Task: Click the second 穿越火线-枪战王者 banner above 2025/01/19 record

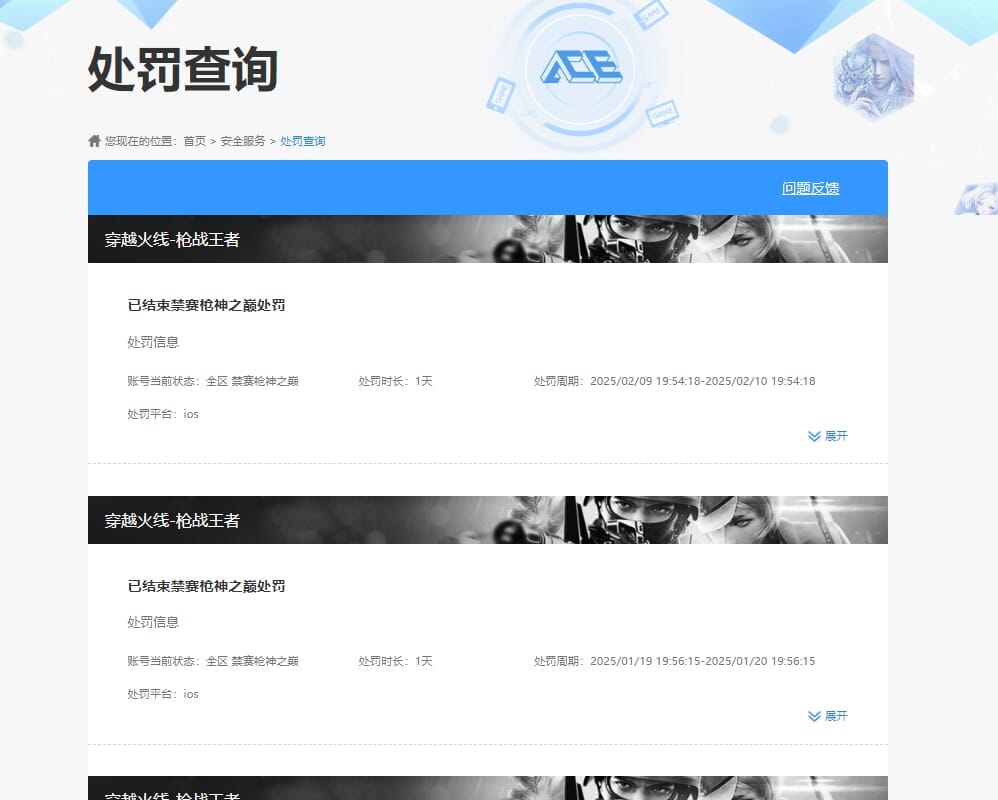Action: click(x=488, y=520)
